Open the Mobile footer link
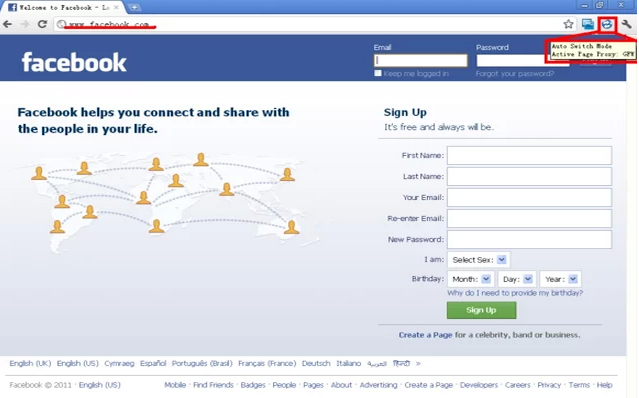 175,385
